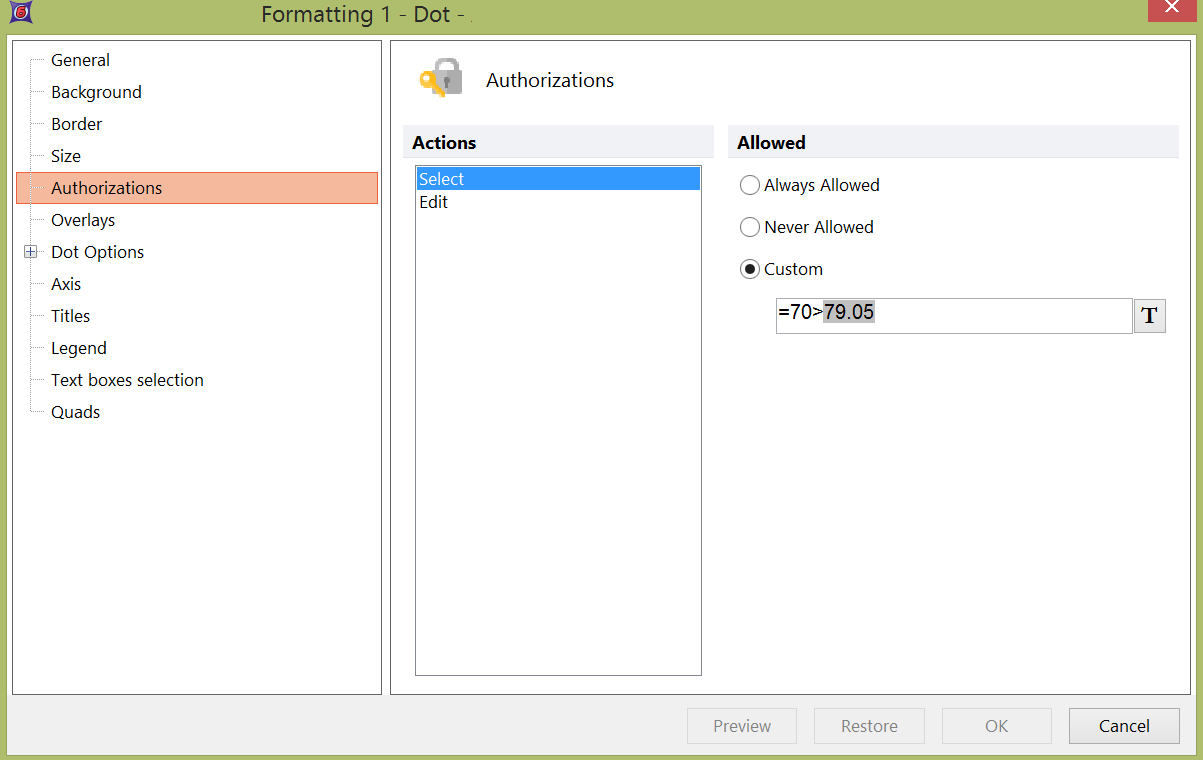1203x760 pixels.
Task: Go to the Background category
Action: (96, 92)
